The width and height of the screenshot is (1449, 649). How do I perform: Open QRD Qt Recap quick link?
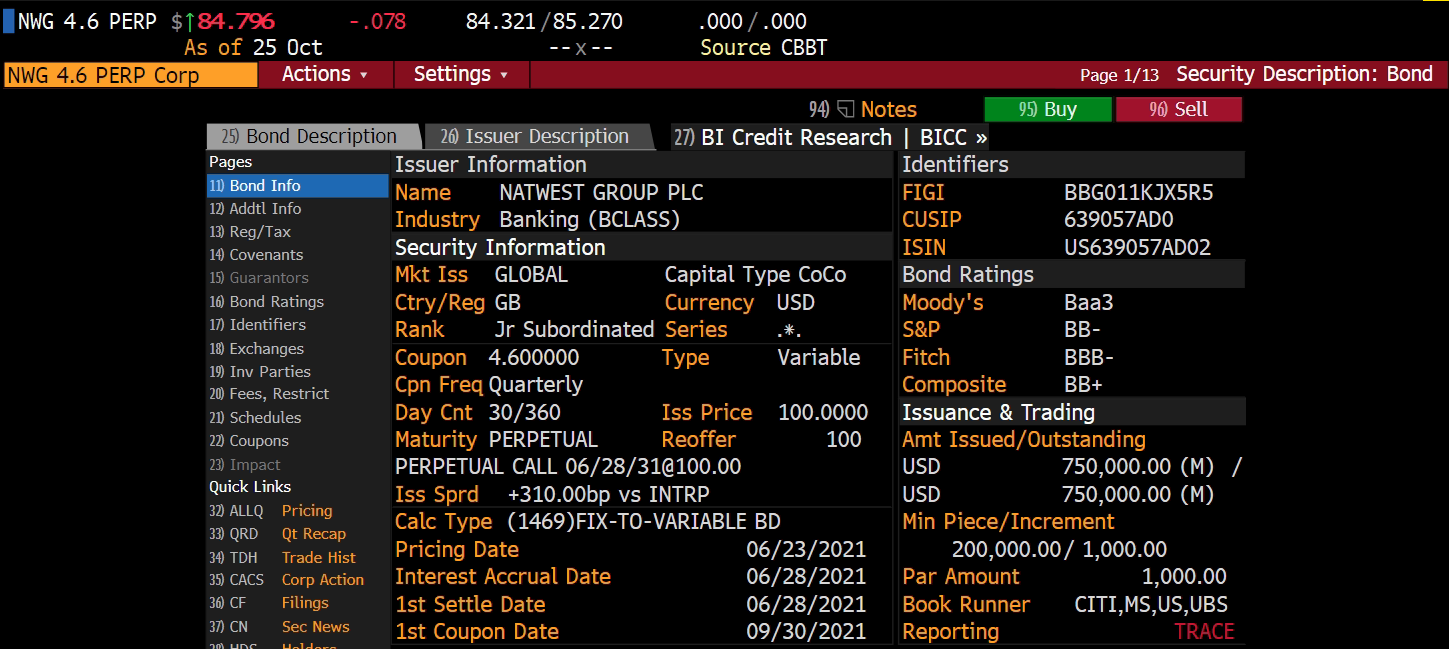tap(277, 534)
